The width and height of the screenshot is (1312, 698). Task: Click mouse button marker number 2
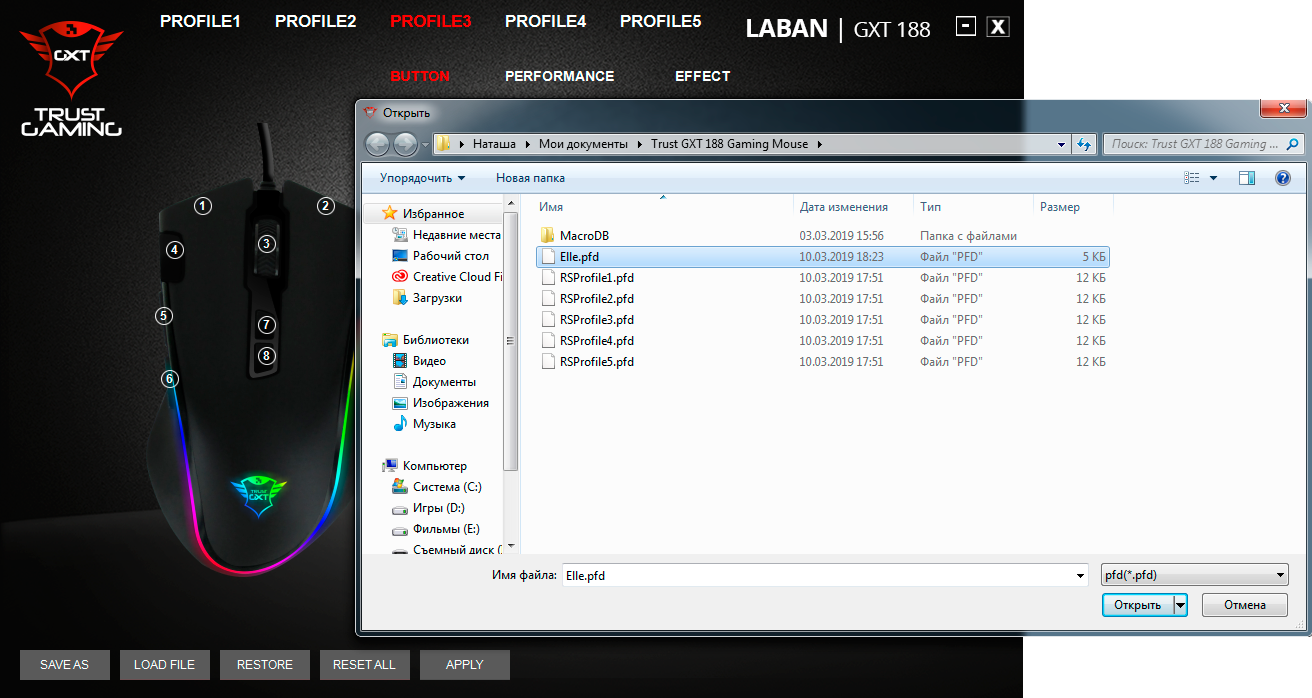pos(325,206)
